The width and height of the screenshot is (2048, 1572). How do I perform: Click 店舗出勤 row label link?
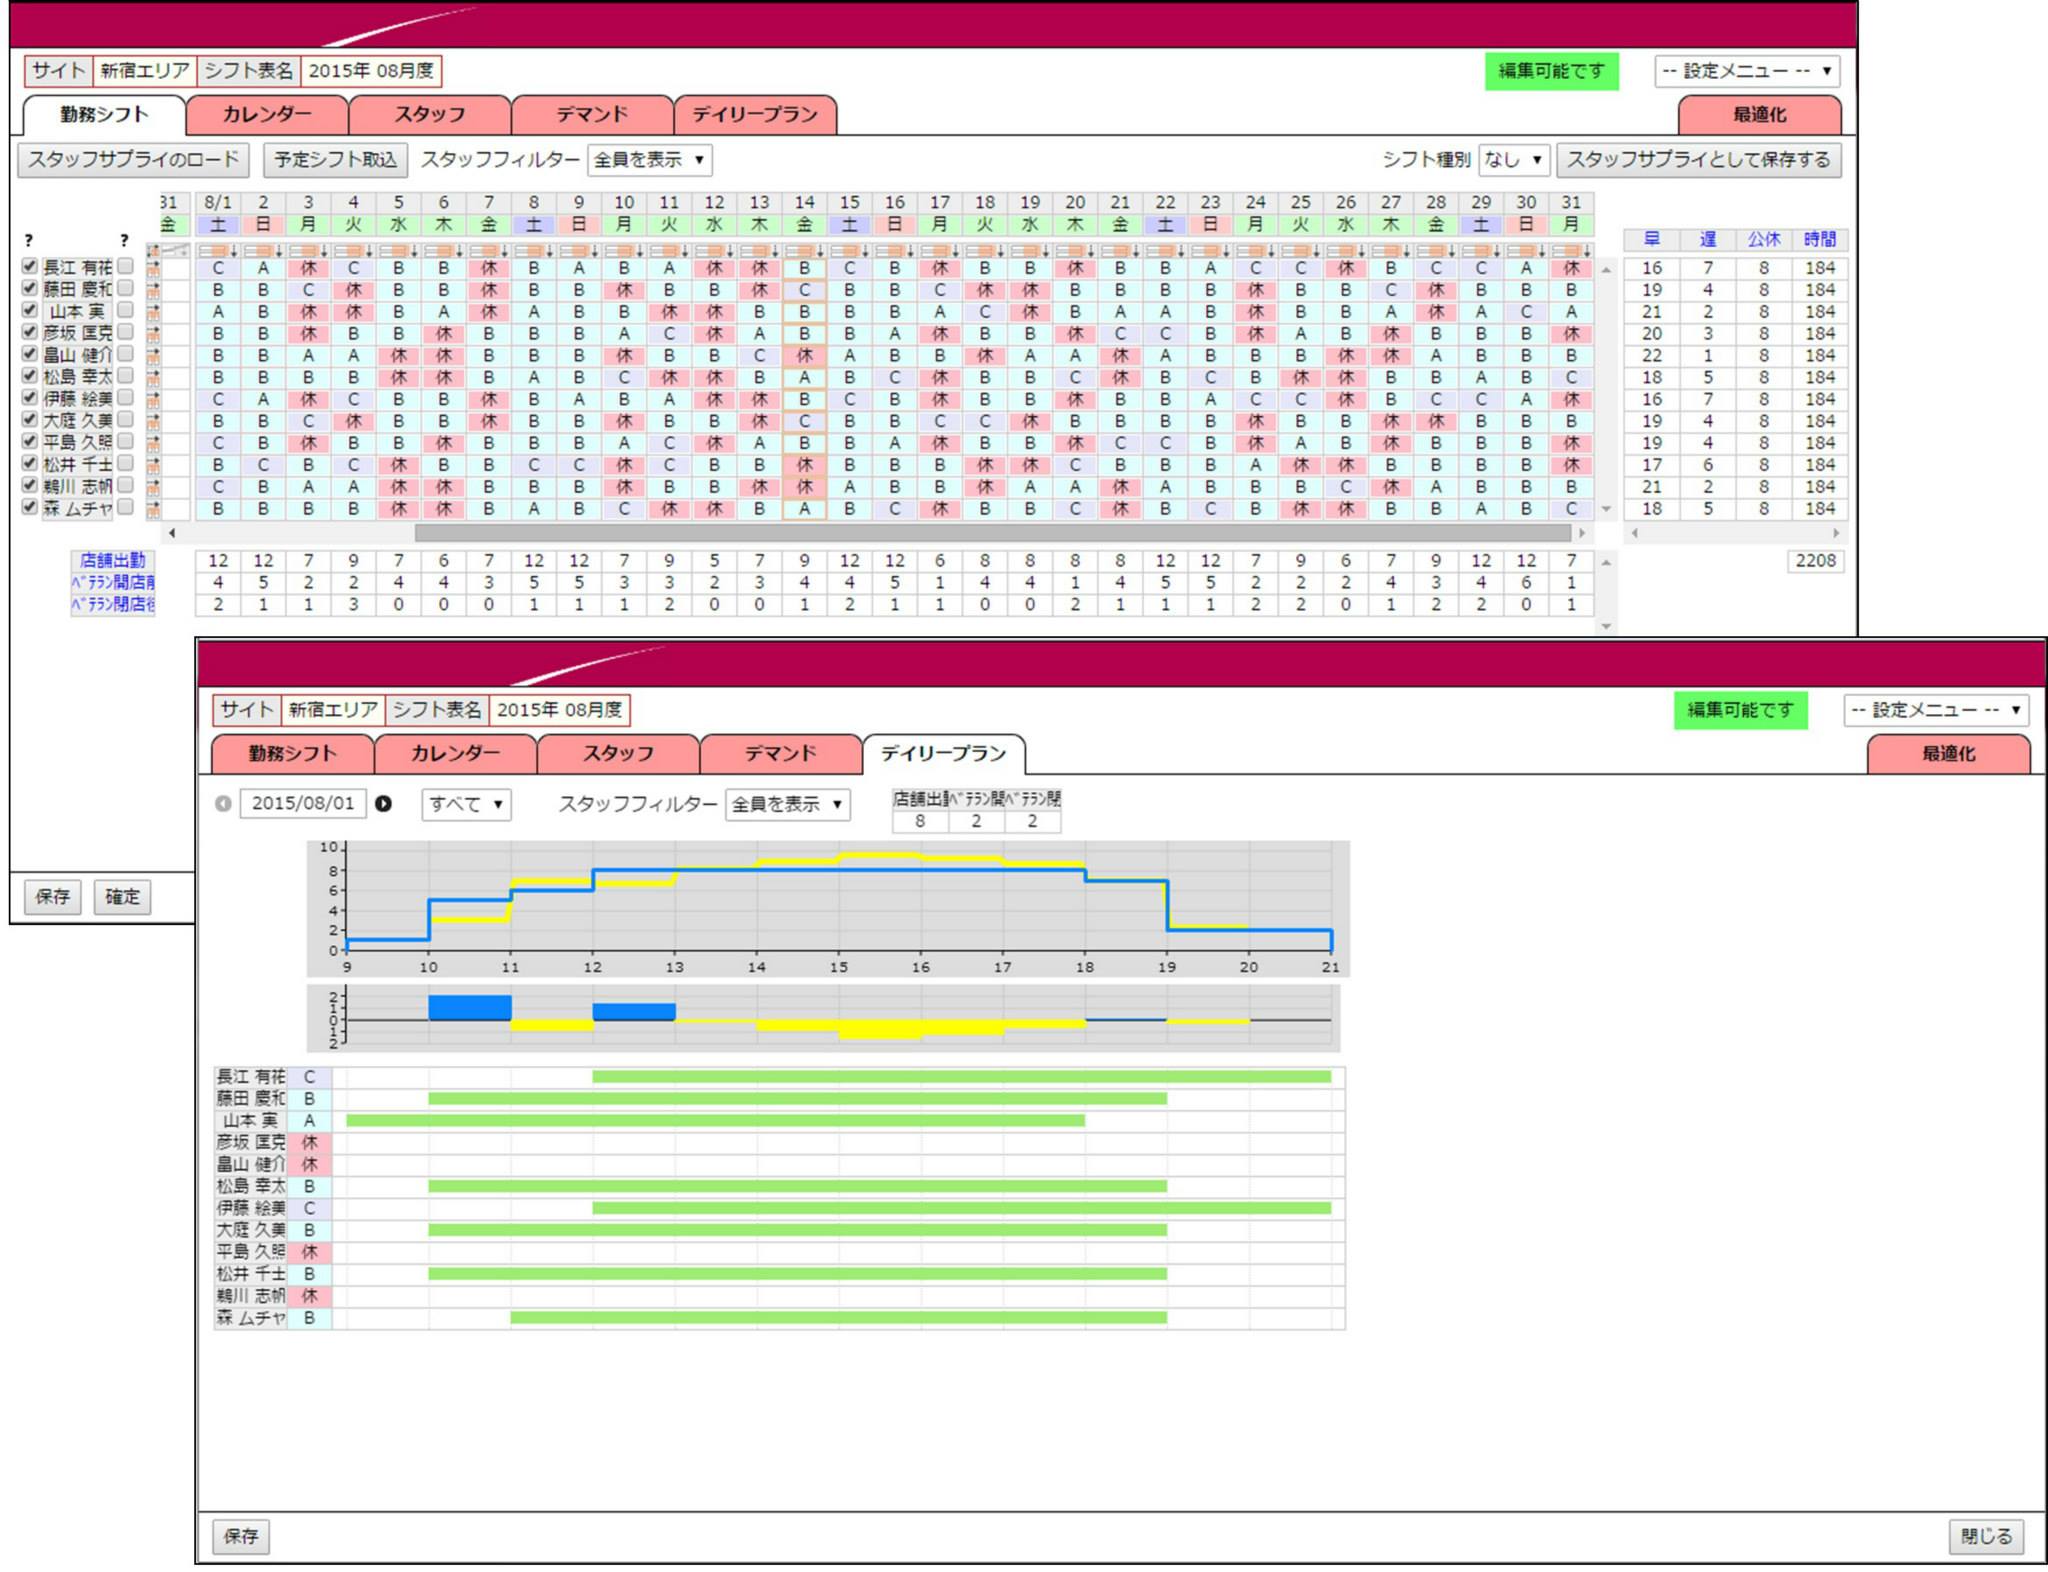click(112, 561)
